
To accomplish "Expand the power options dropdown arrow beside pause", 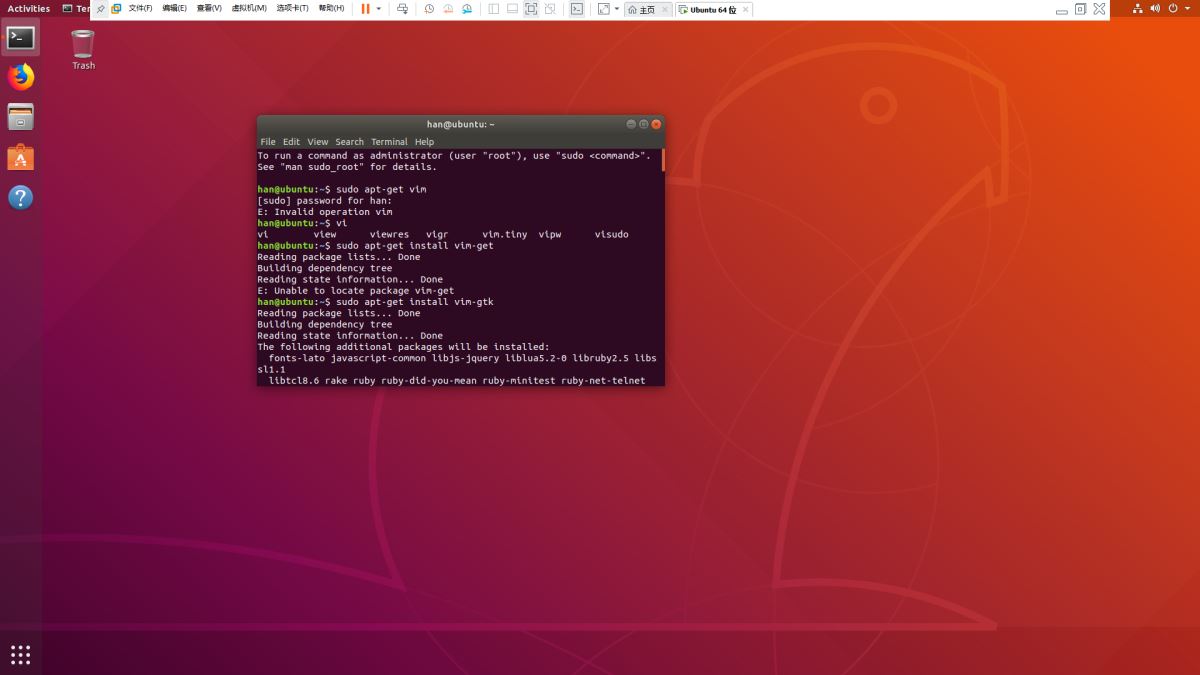I will [x=378, y=9].
